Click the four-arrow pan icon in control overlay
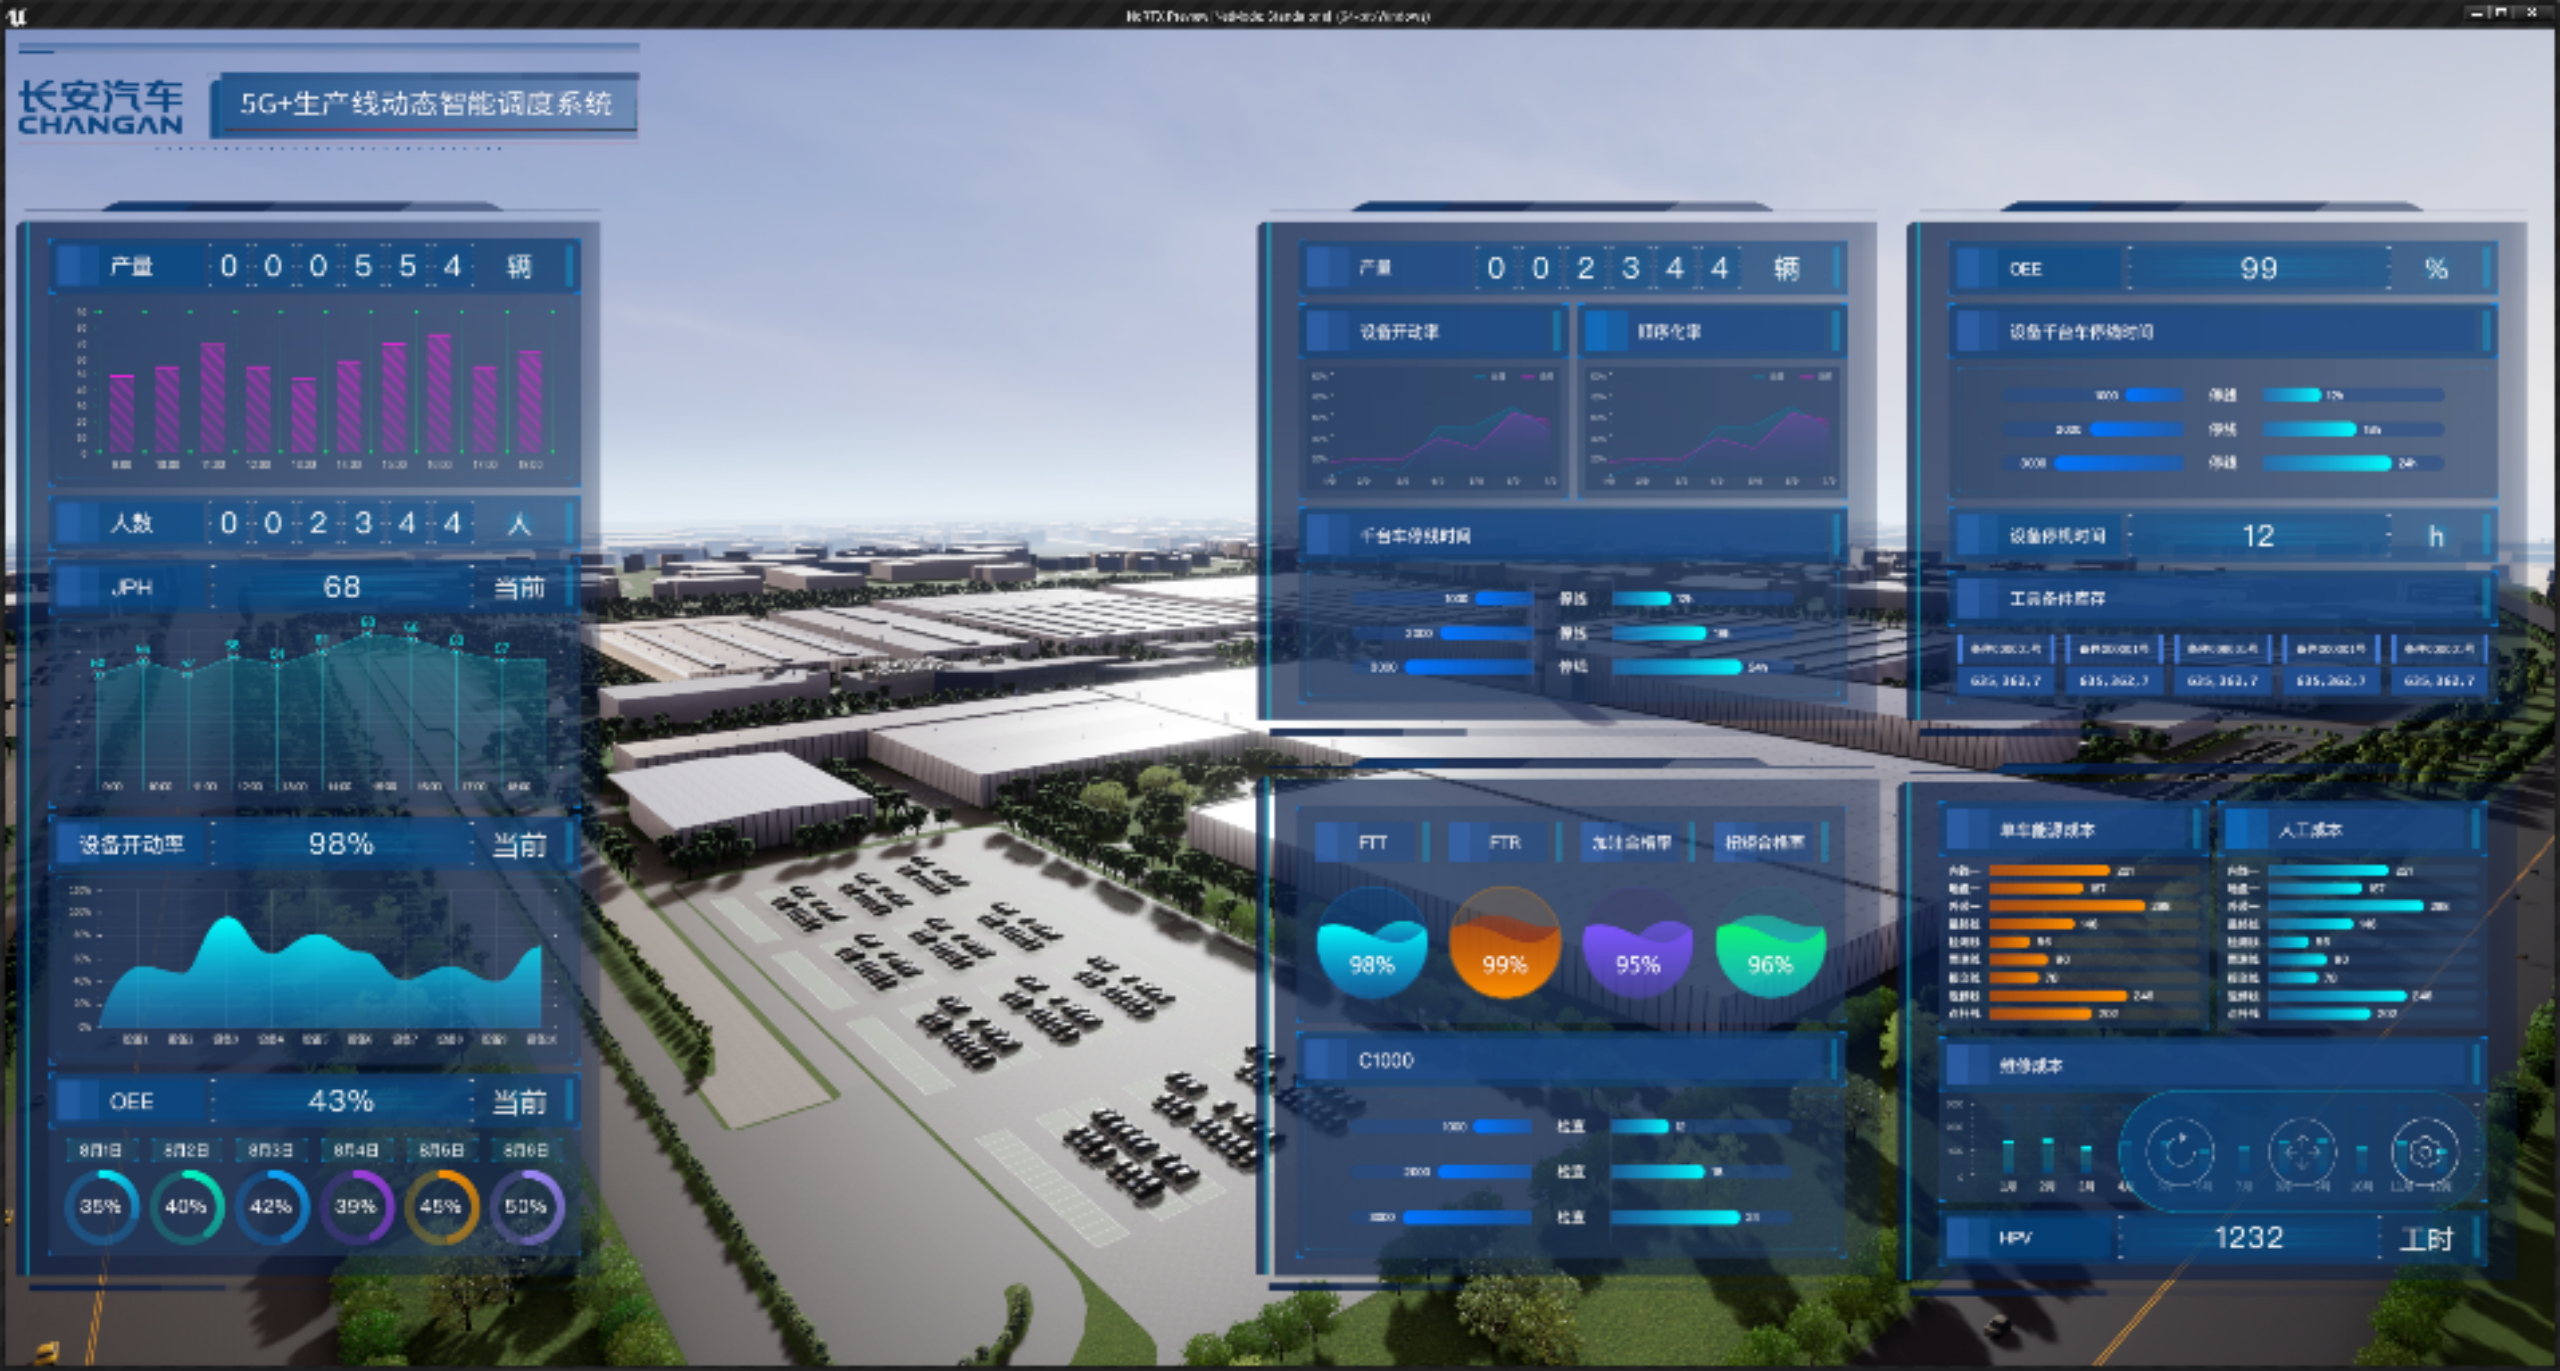The image size is (2560, 1371). (2302, 1152)
